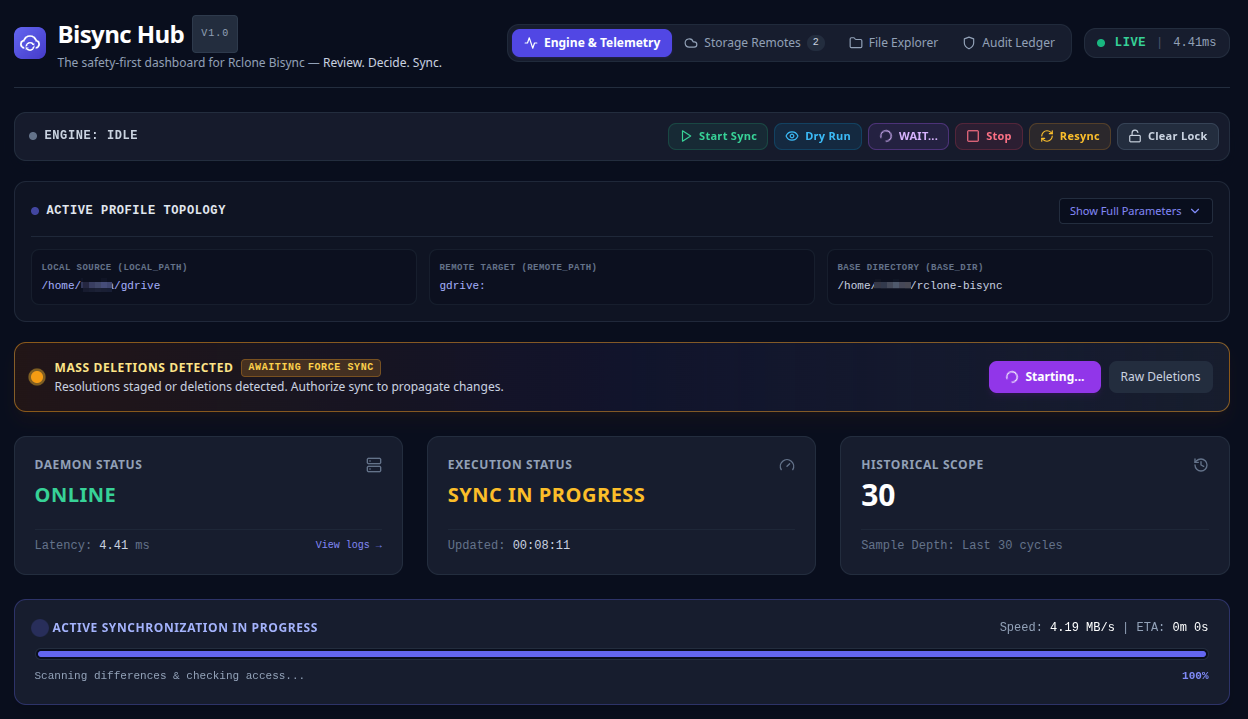Viewport: 1248px width, 719px height.
Task: Open the Audit Ledger tab
Action: coord(1009,43)
